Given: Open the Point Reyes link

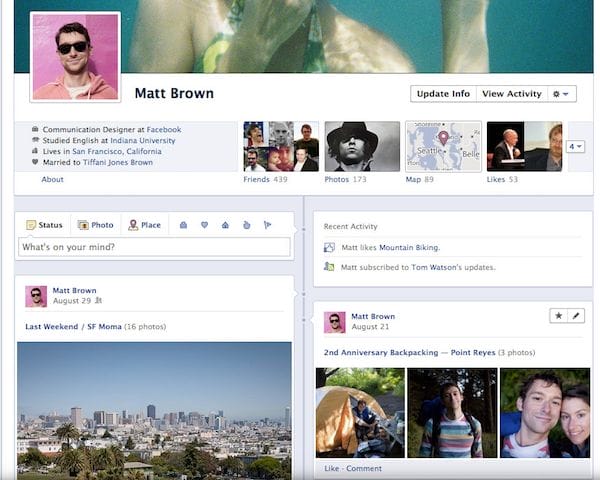Looking at the screenshot, I should [473, 353].
